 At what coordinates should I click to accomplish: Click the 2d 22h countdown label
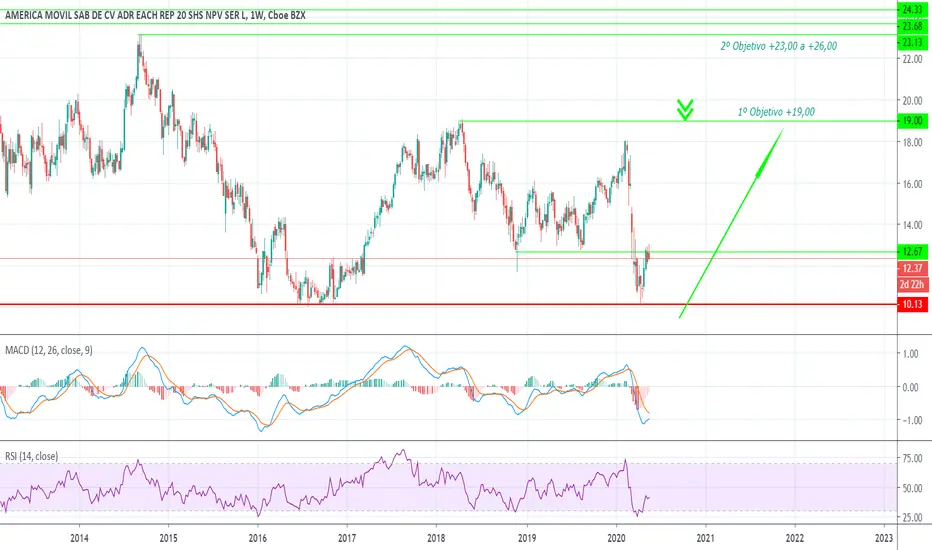coord(912,284)
